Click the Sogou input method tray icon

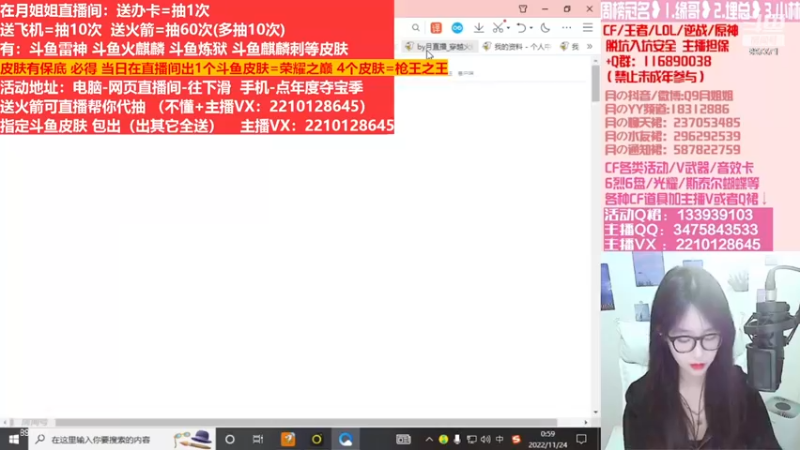(516, 439)
